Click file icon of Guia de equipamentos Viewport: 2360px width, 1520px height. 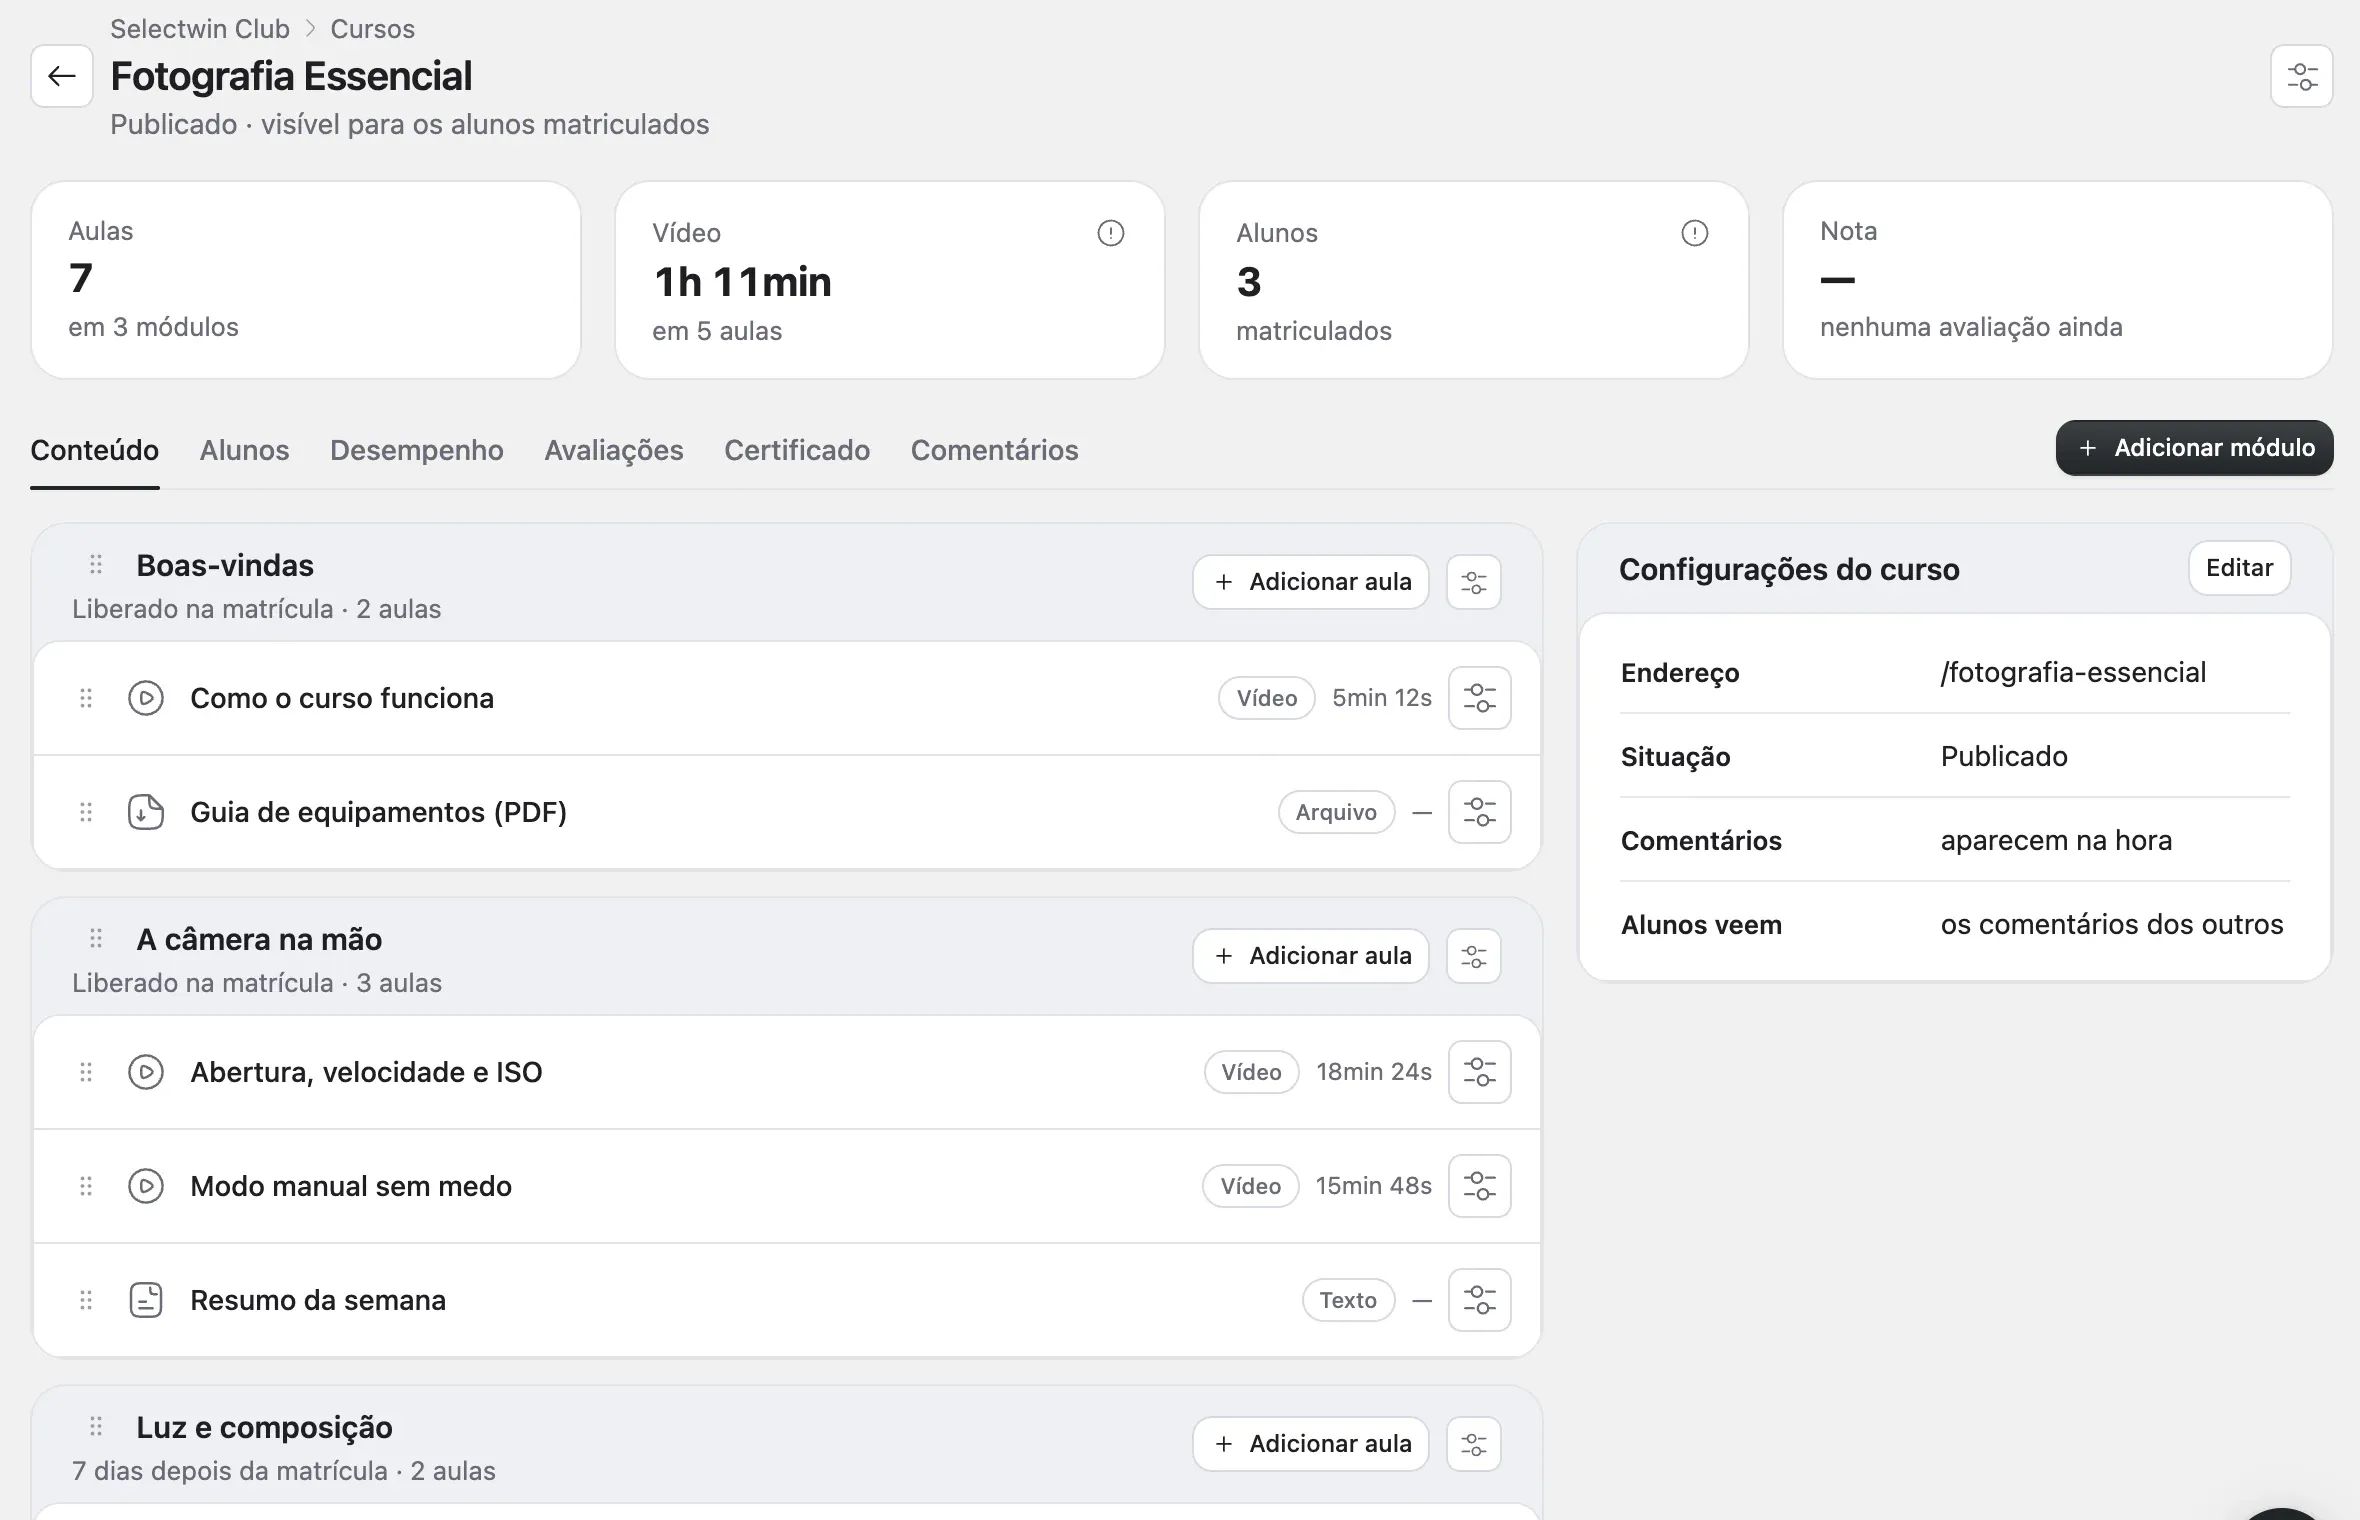146,812
